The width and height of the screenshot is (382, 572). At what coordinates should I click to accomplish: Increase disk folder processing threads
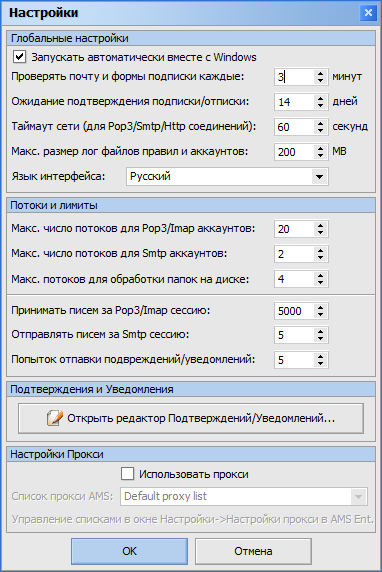tap(320, 275)
